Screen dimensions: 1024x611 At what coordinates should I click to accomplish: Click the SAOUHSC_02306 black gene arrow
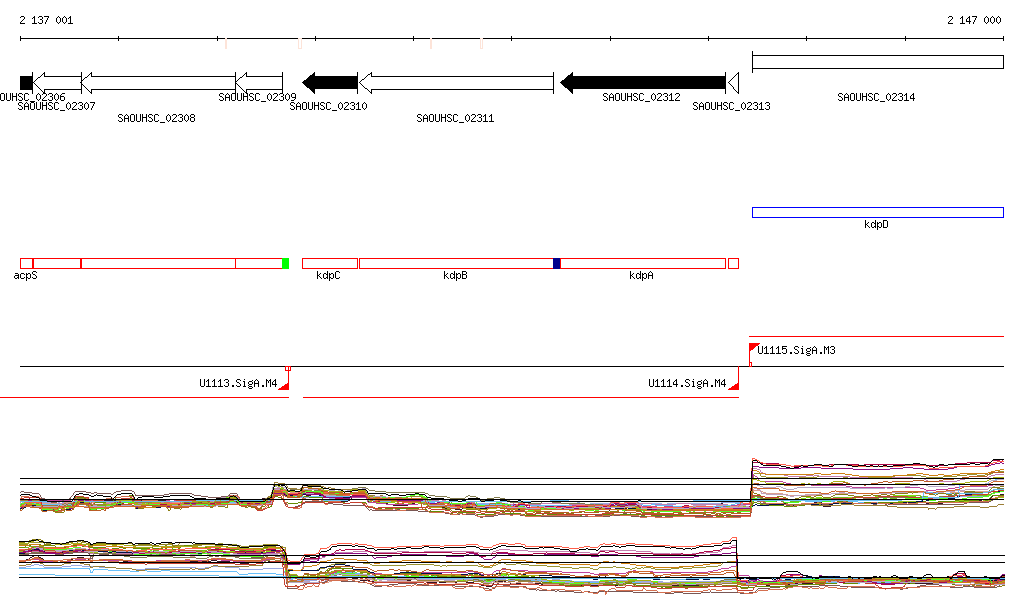click(x=26, y=83)
